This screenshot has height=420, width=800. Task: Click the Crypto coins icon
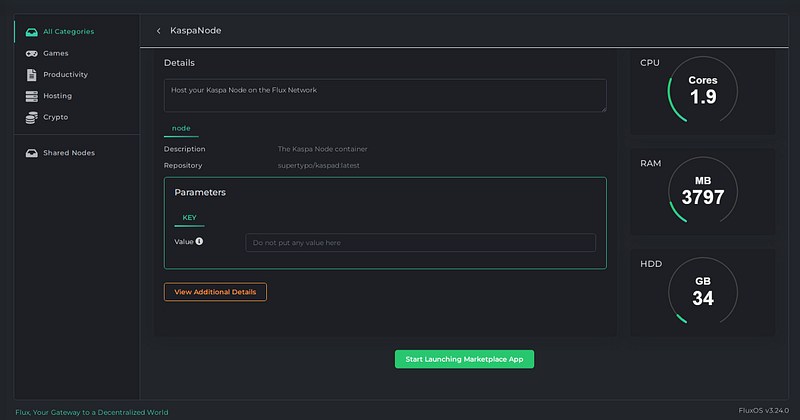coord(32,117)
